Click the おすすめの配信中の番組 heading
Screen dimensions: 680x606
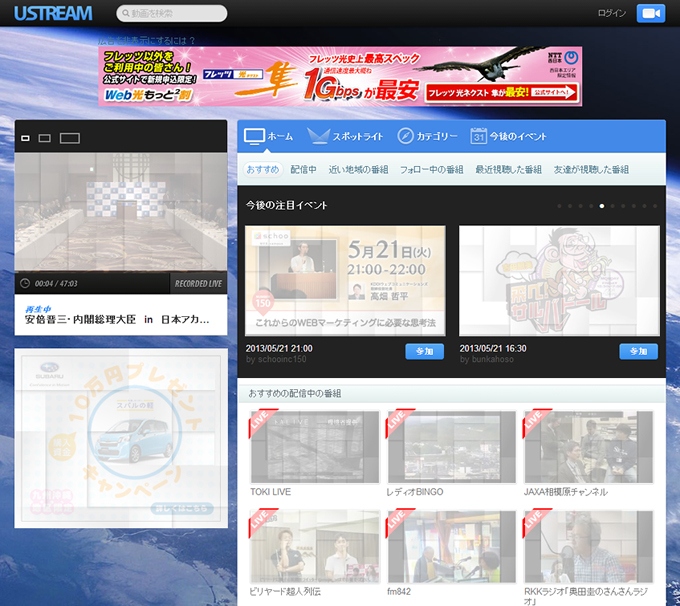[x=295, y=393]
